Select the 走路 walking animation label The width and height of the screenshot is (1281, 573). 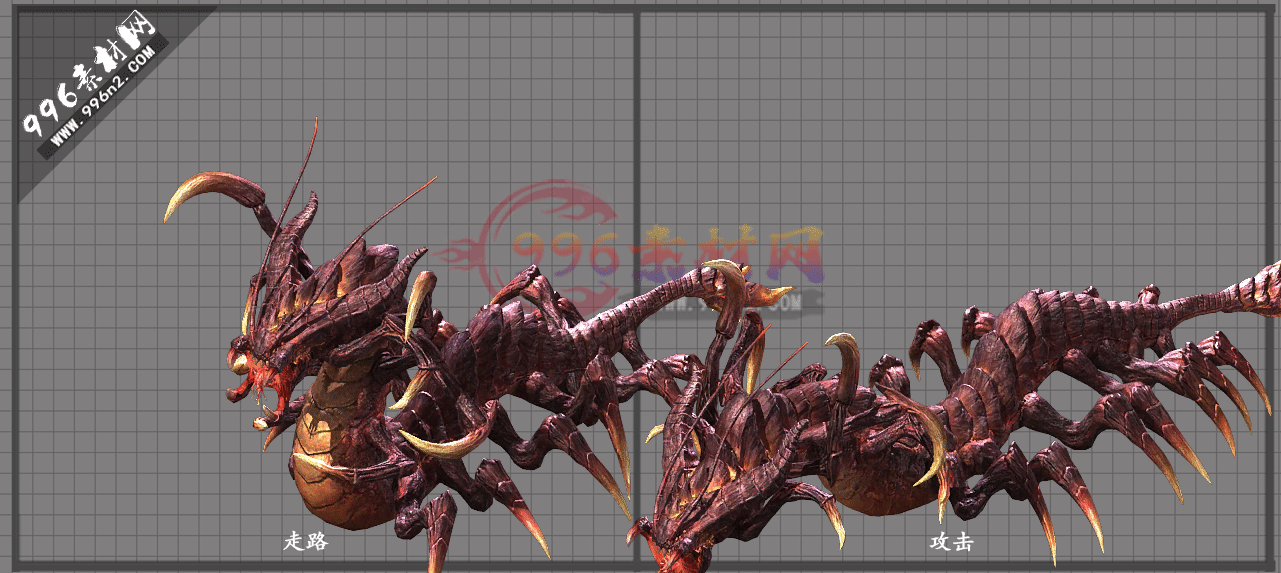(305, 541)
